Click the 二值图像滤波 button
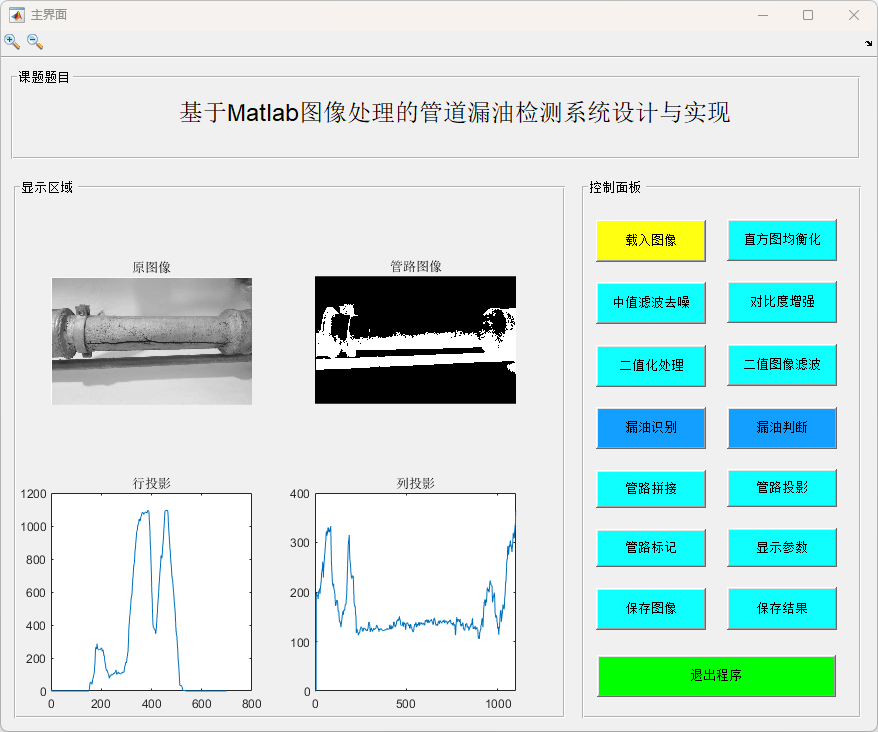Image resolution: width=878 pixels, height=732 pixels. 781,365
